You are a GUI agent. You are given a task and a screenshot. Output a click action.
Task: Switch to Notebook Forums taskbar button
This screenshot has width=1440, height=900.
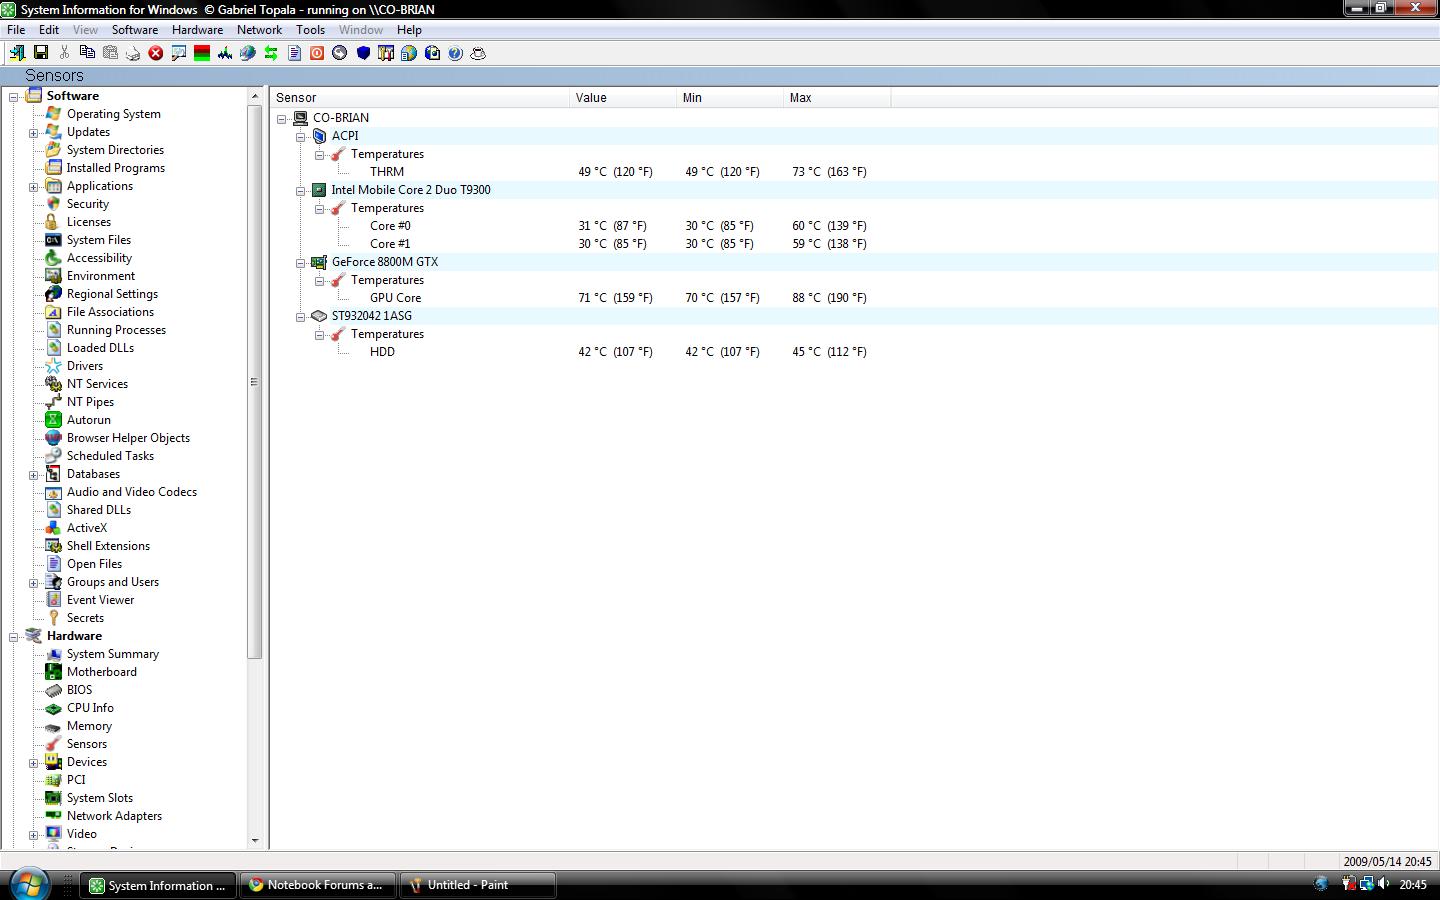tap(318, 885)
